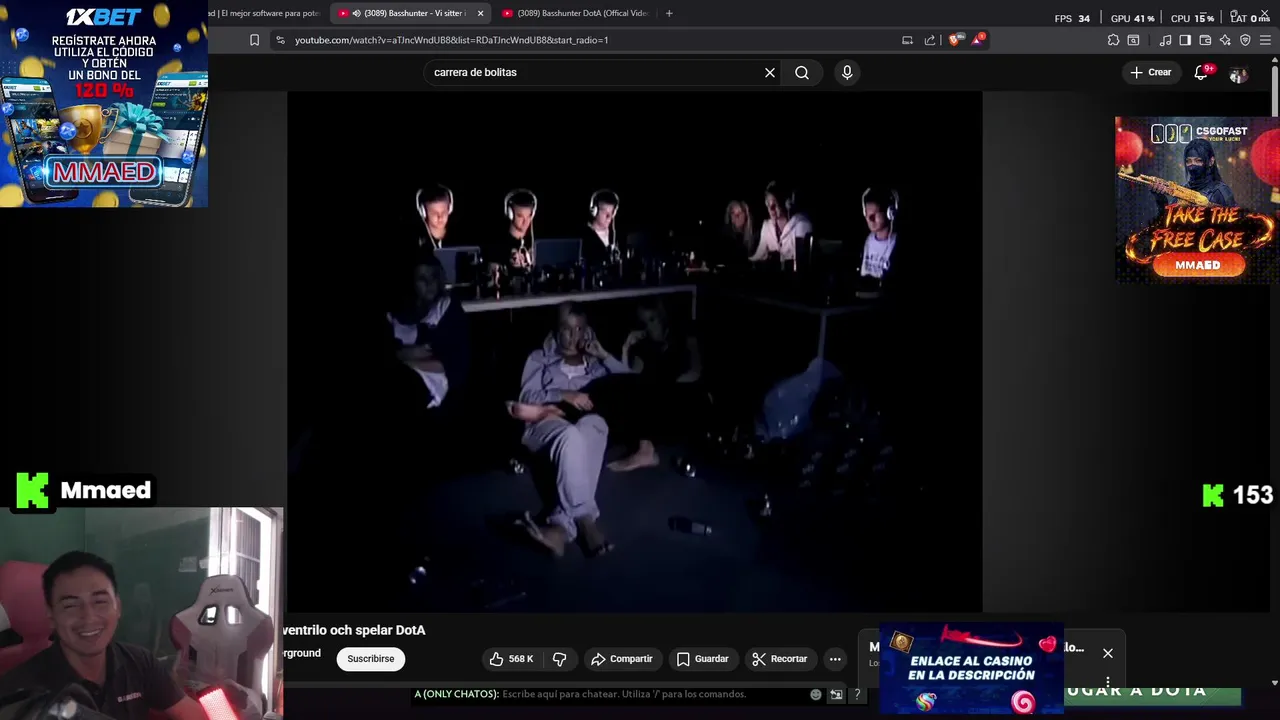1280x720 pixels.
Task: Open the chat emoji picker
Action: (816, 694)
